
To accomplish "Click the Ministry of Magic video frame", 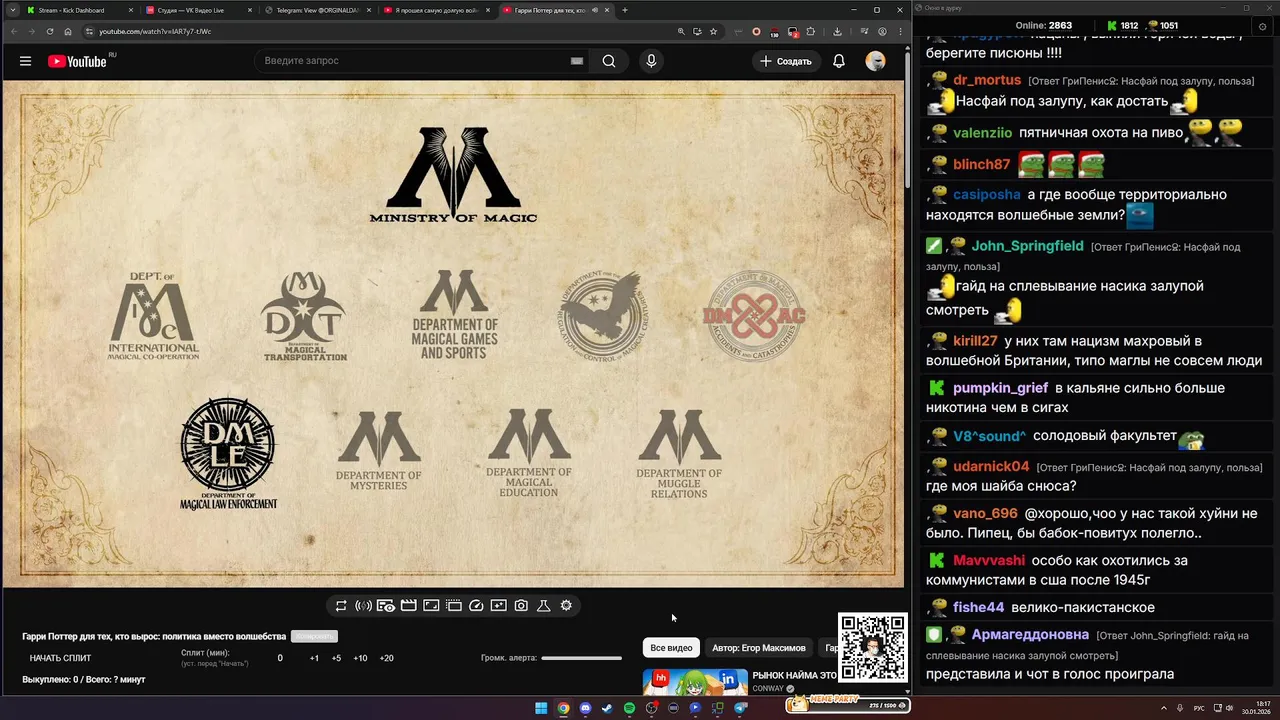I will 453,333.
